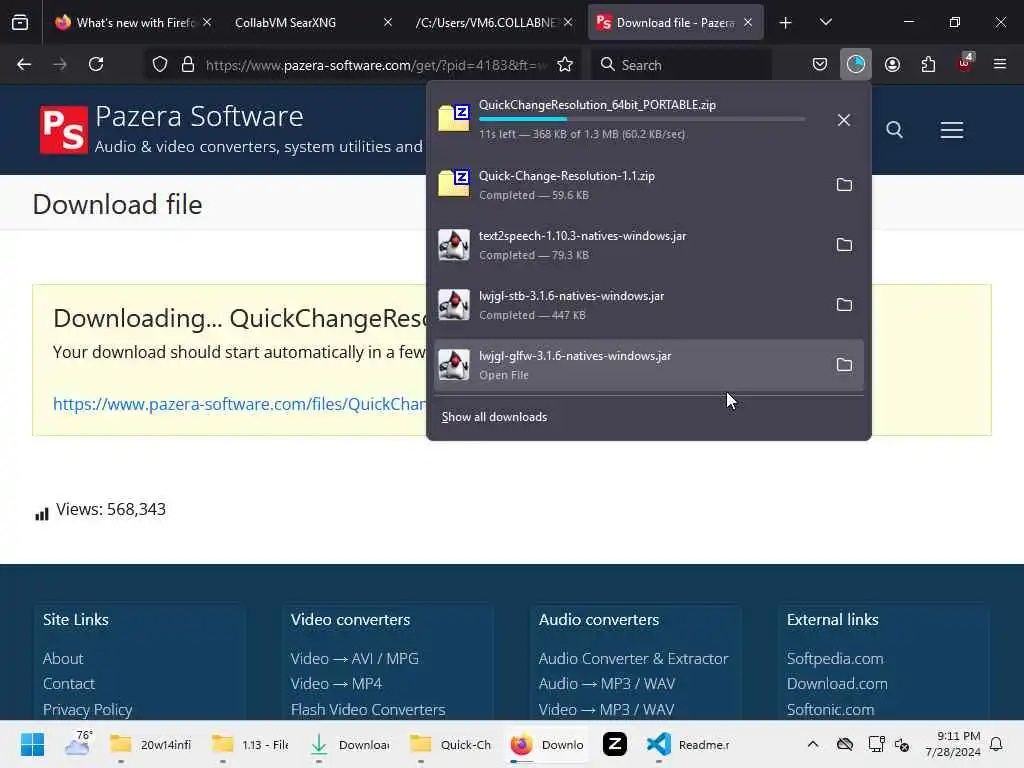1024x768 pixels.
Task: Open Video → MP3 / WAV link
Action: point(606,710)
